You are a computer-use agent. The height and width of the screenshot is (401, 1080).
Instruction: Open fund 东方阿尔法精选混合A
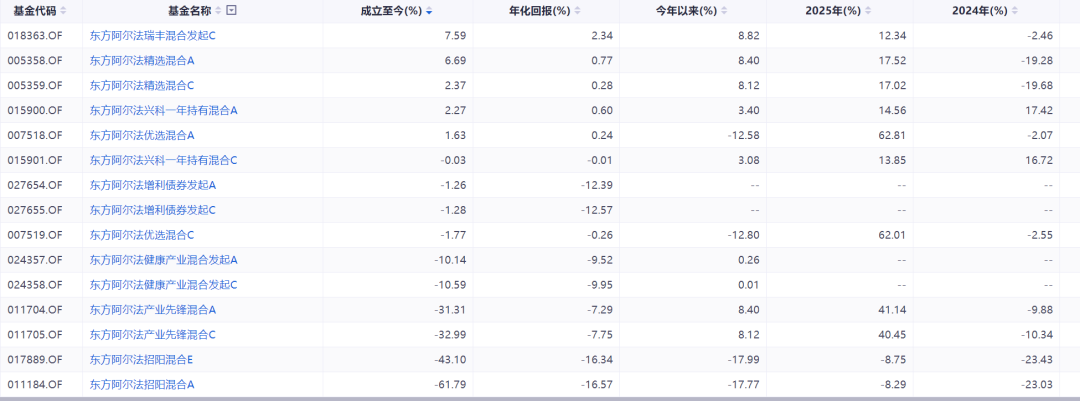[142, 61]
